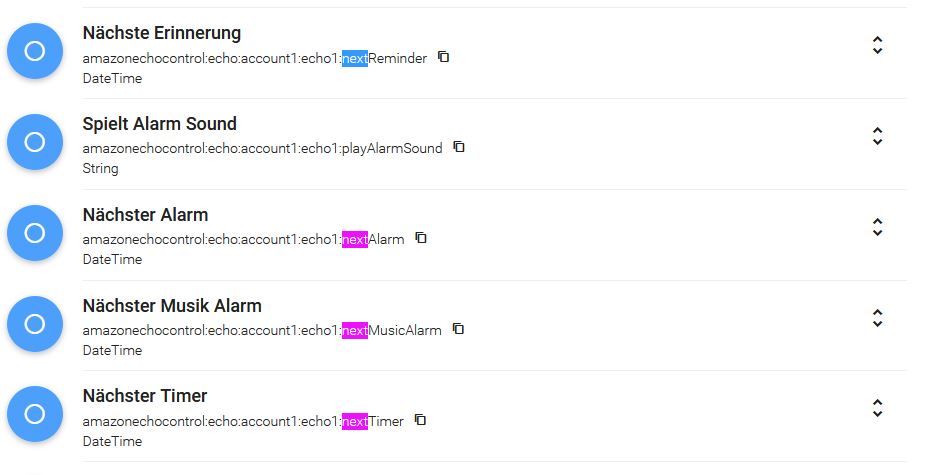Copy the nextTimer channel ID
The width and height of the screenshot is (938, 475).
[x=421, y=419]
